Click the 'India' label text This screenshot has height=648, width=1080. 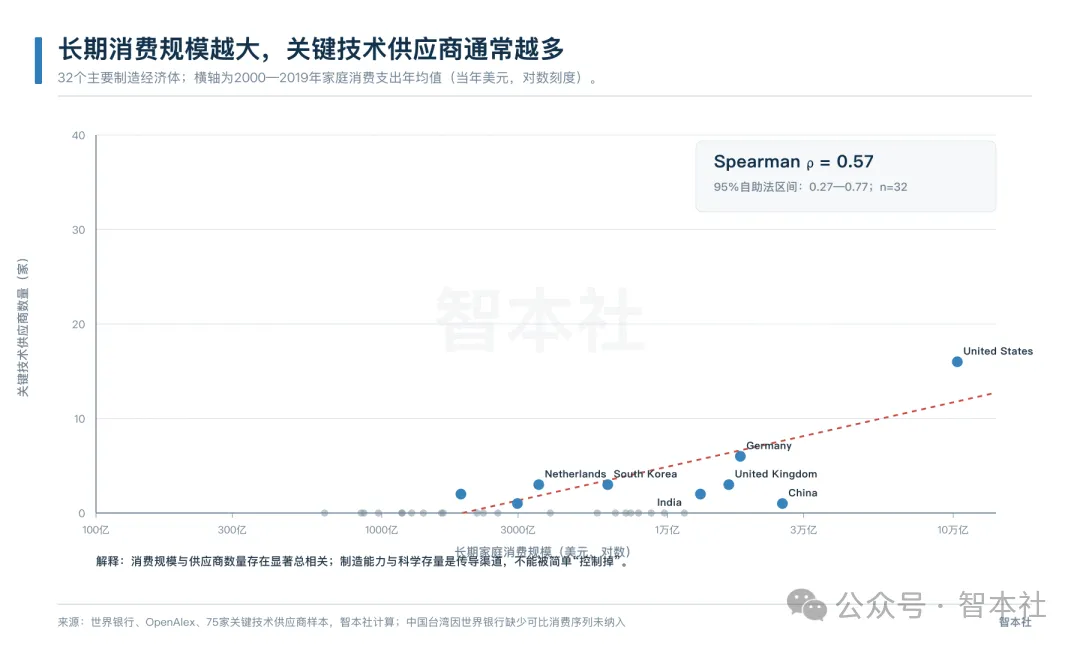[669, 503]
